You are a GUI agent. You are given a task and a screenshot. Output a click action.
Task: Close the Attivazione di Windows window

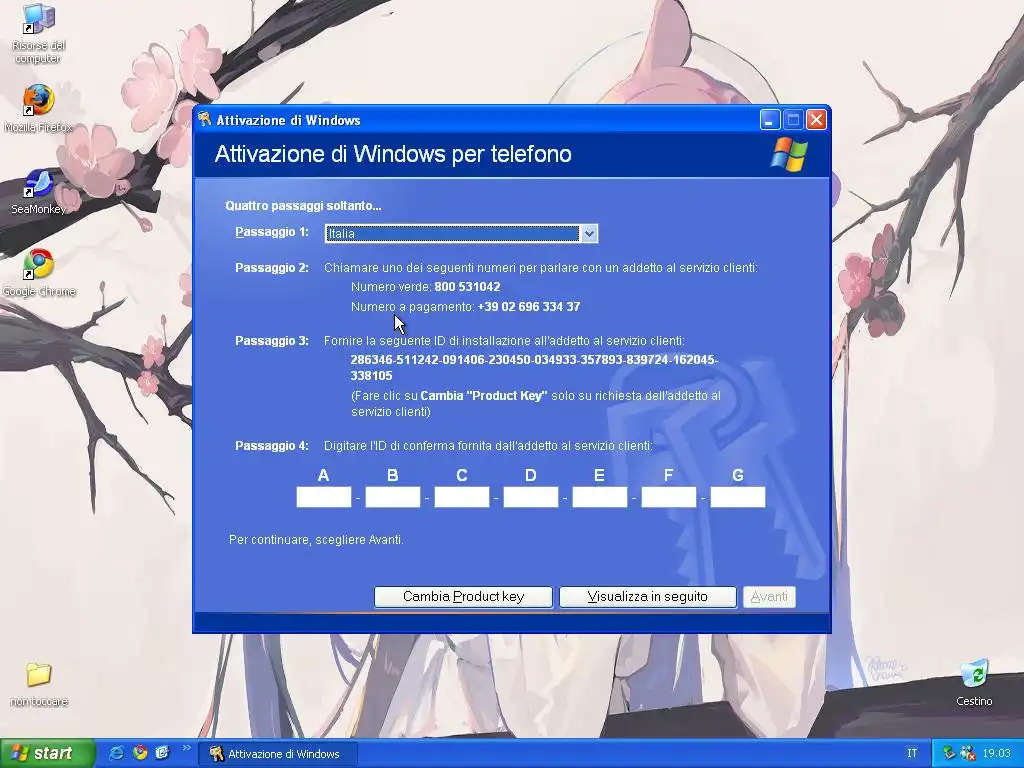point(816,120)
